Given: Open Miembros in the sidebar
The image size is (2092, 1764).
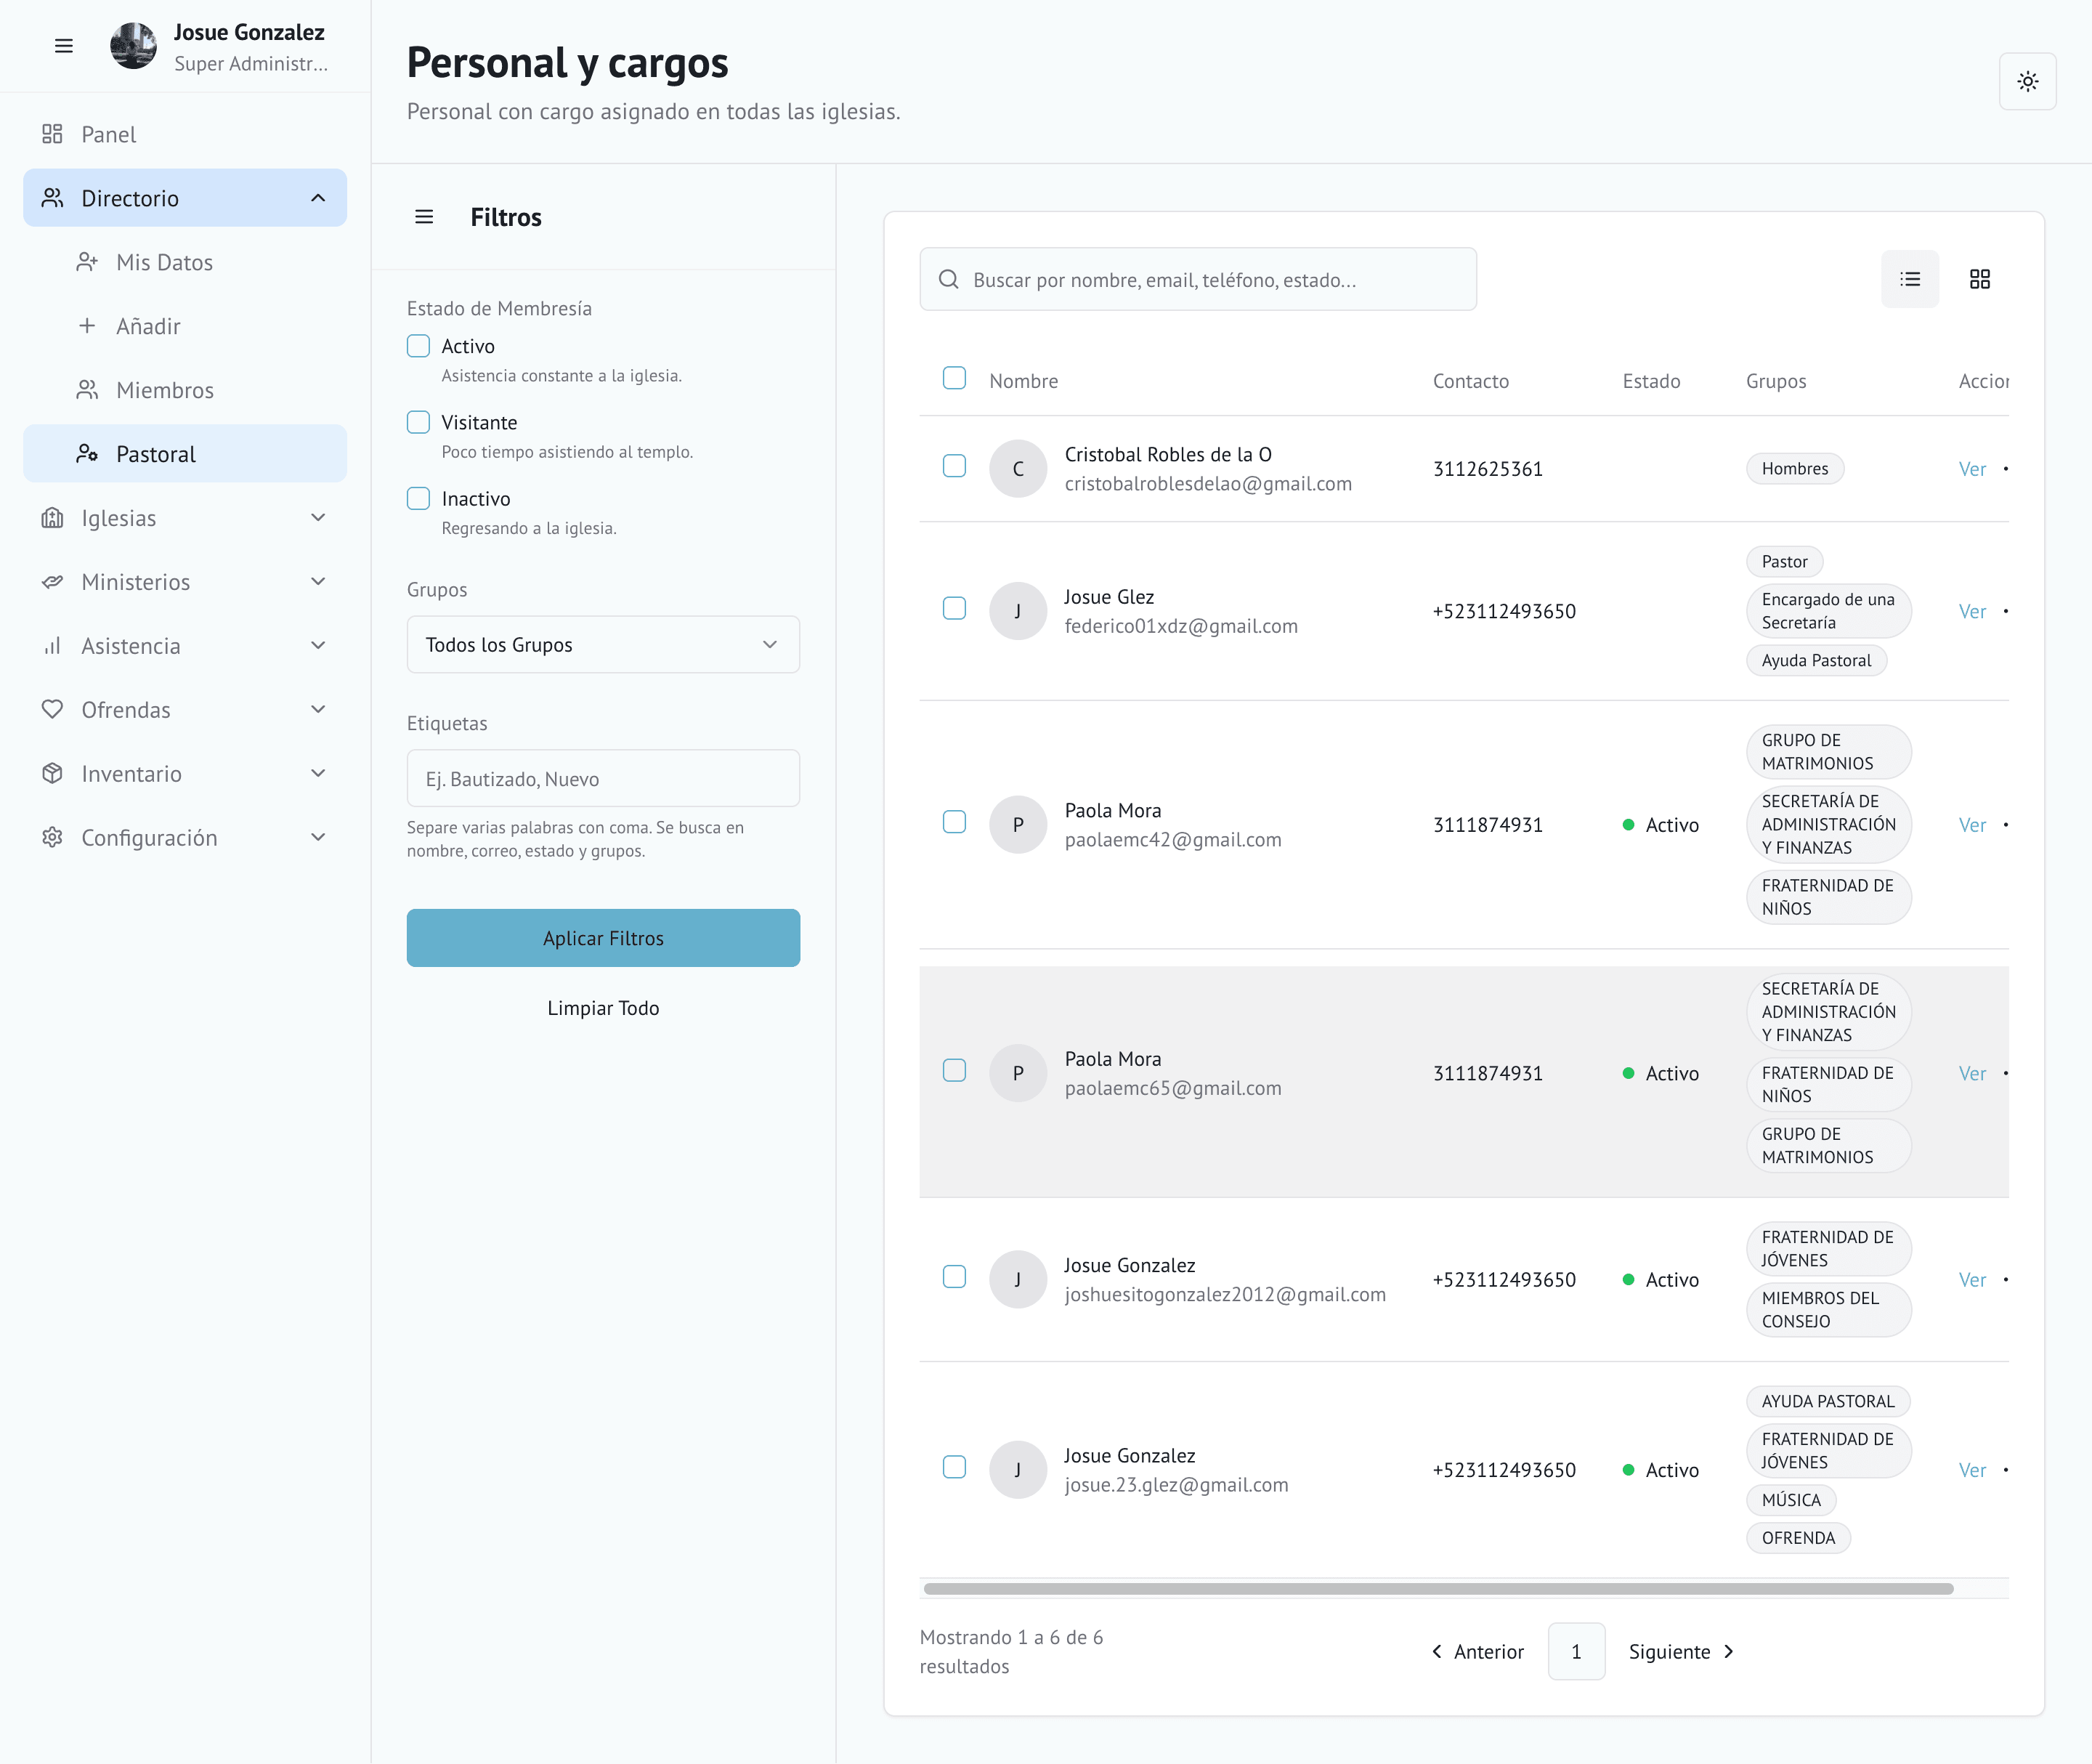Looking at the screenshot, I should click(x=185, y=390).
